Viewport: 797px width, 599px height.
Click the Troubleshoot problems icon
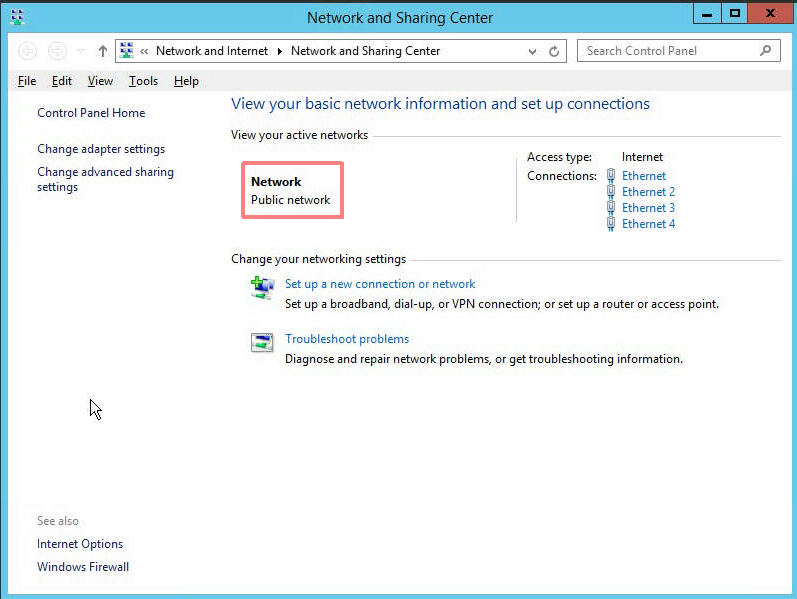[x=262, y=342]
